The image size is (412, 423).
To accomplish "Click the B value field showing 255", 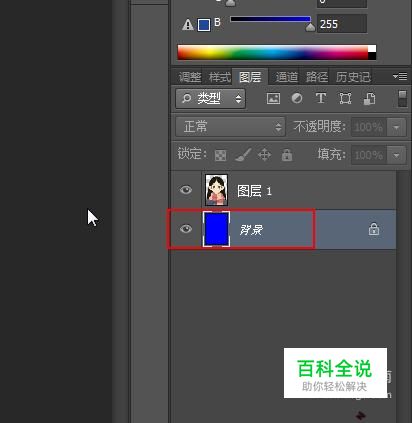I will (341, 24).
